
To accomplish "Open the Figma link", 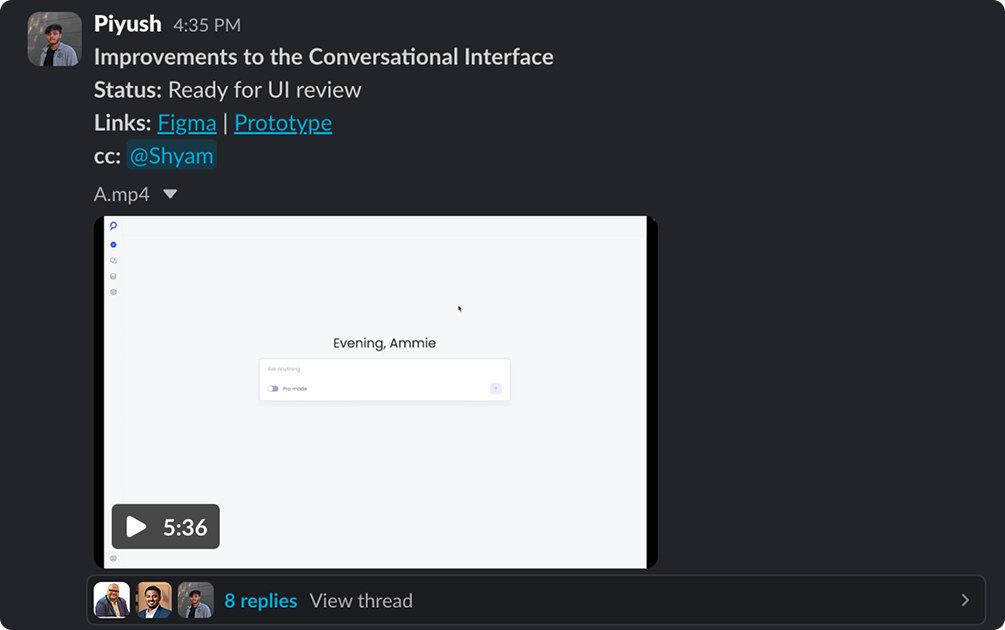I will [x=187, y=123].
